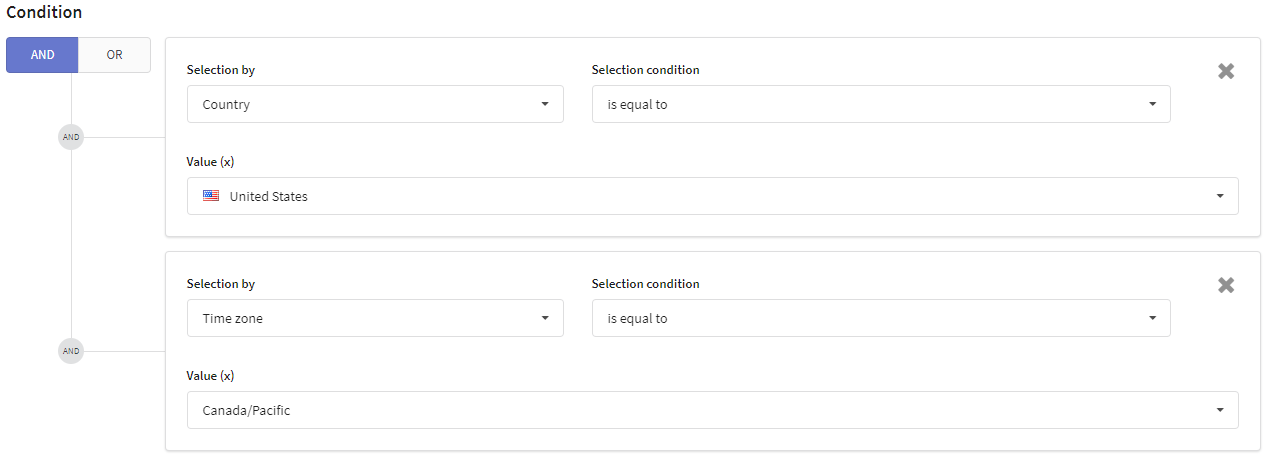The image size is (1263, 457).
Task: Open the Canada/Pacific value dropdown
Action: coord(713,410)
